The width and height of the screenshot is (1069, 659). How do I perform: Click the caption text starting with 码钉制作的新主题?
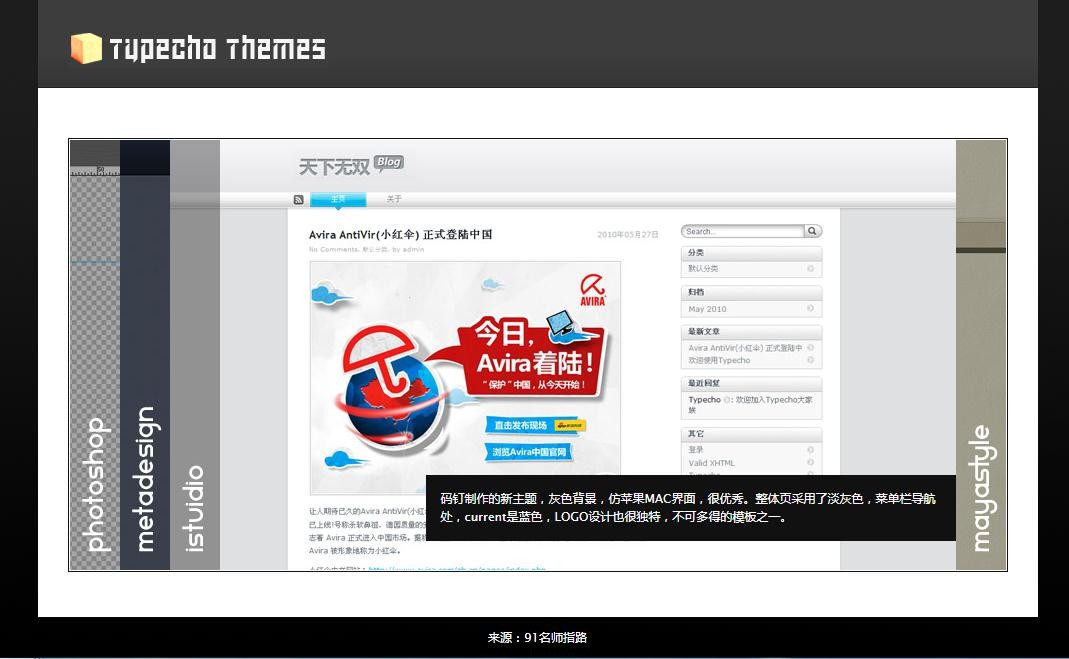pyautogui.click(x=688, y=508)
